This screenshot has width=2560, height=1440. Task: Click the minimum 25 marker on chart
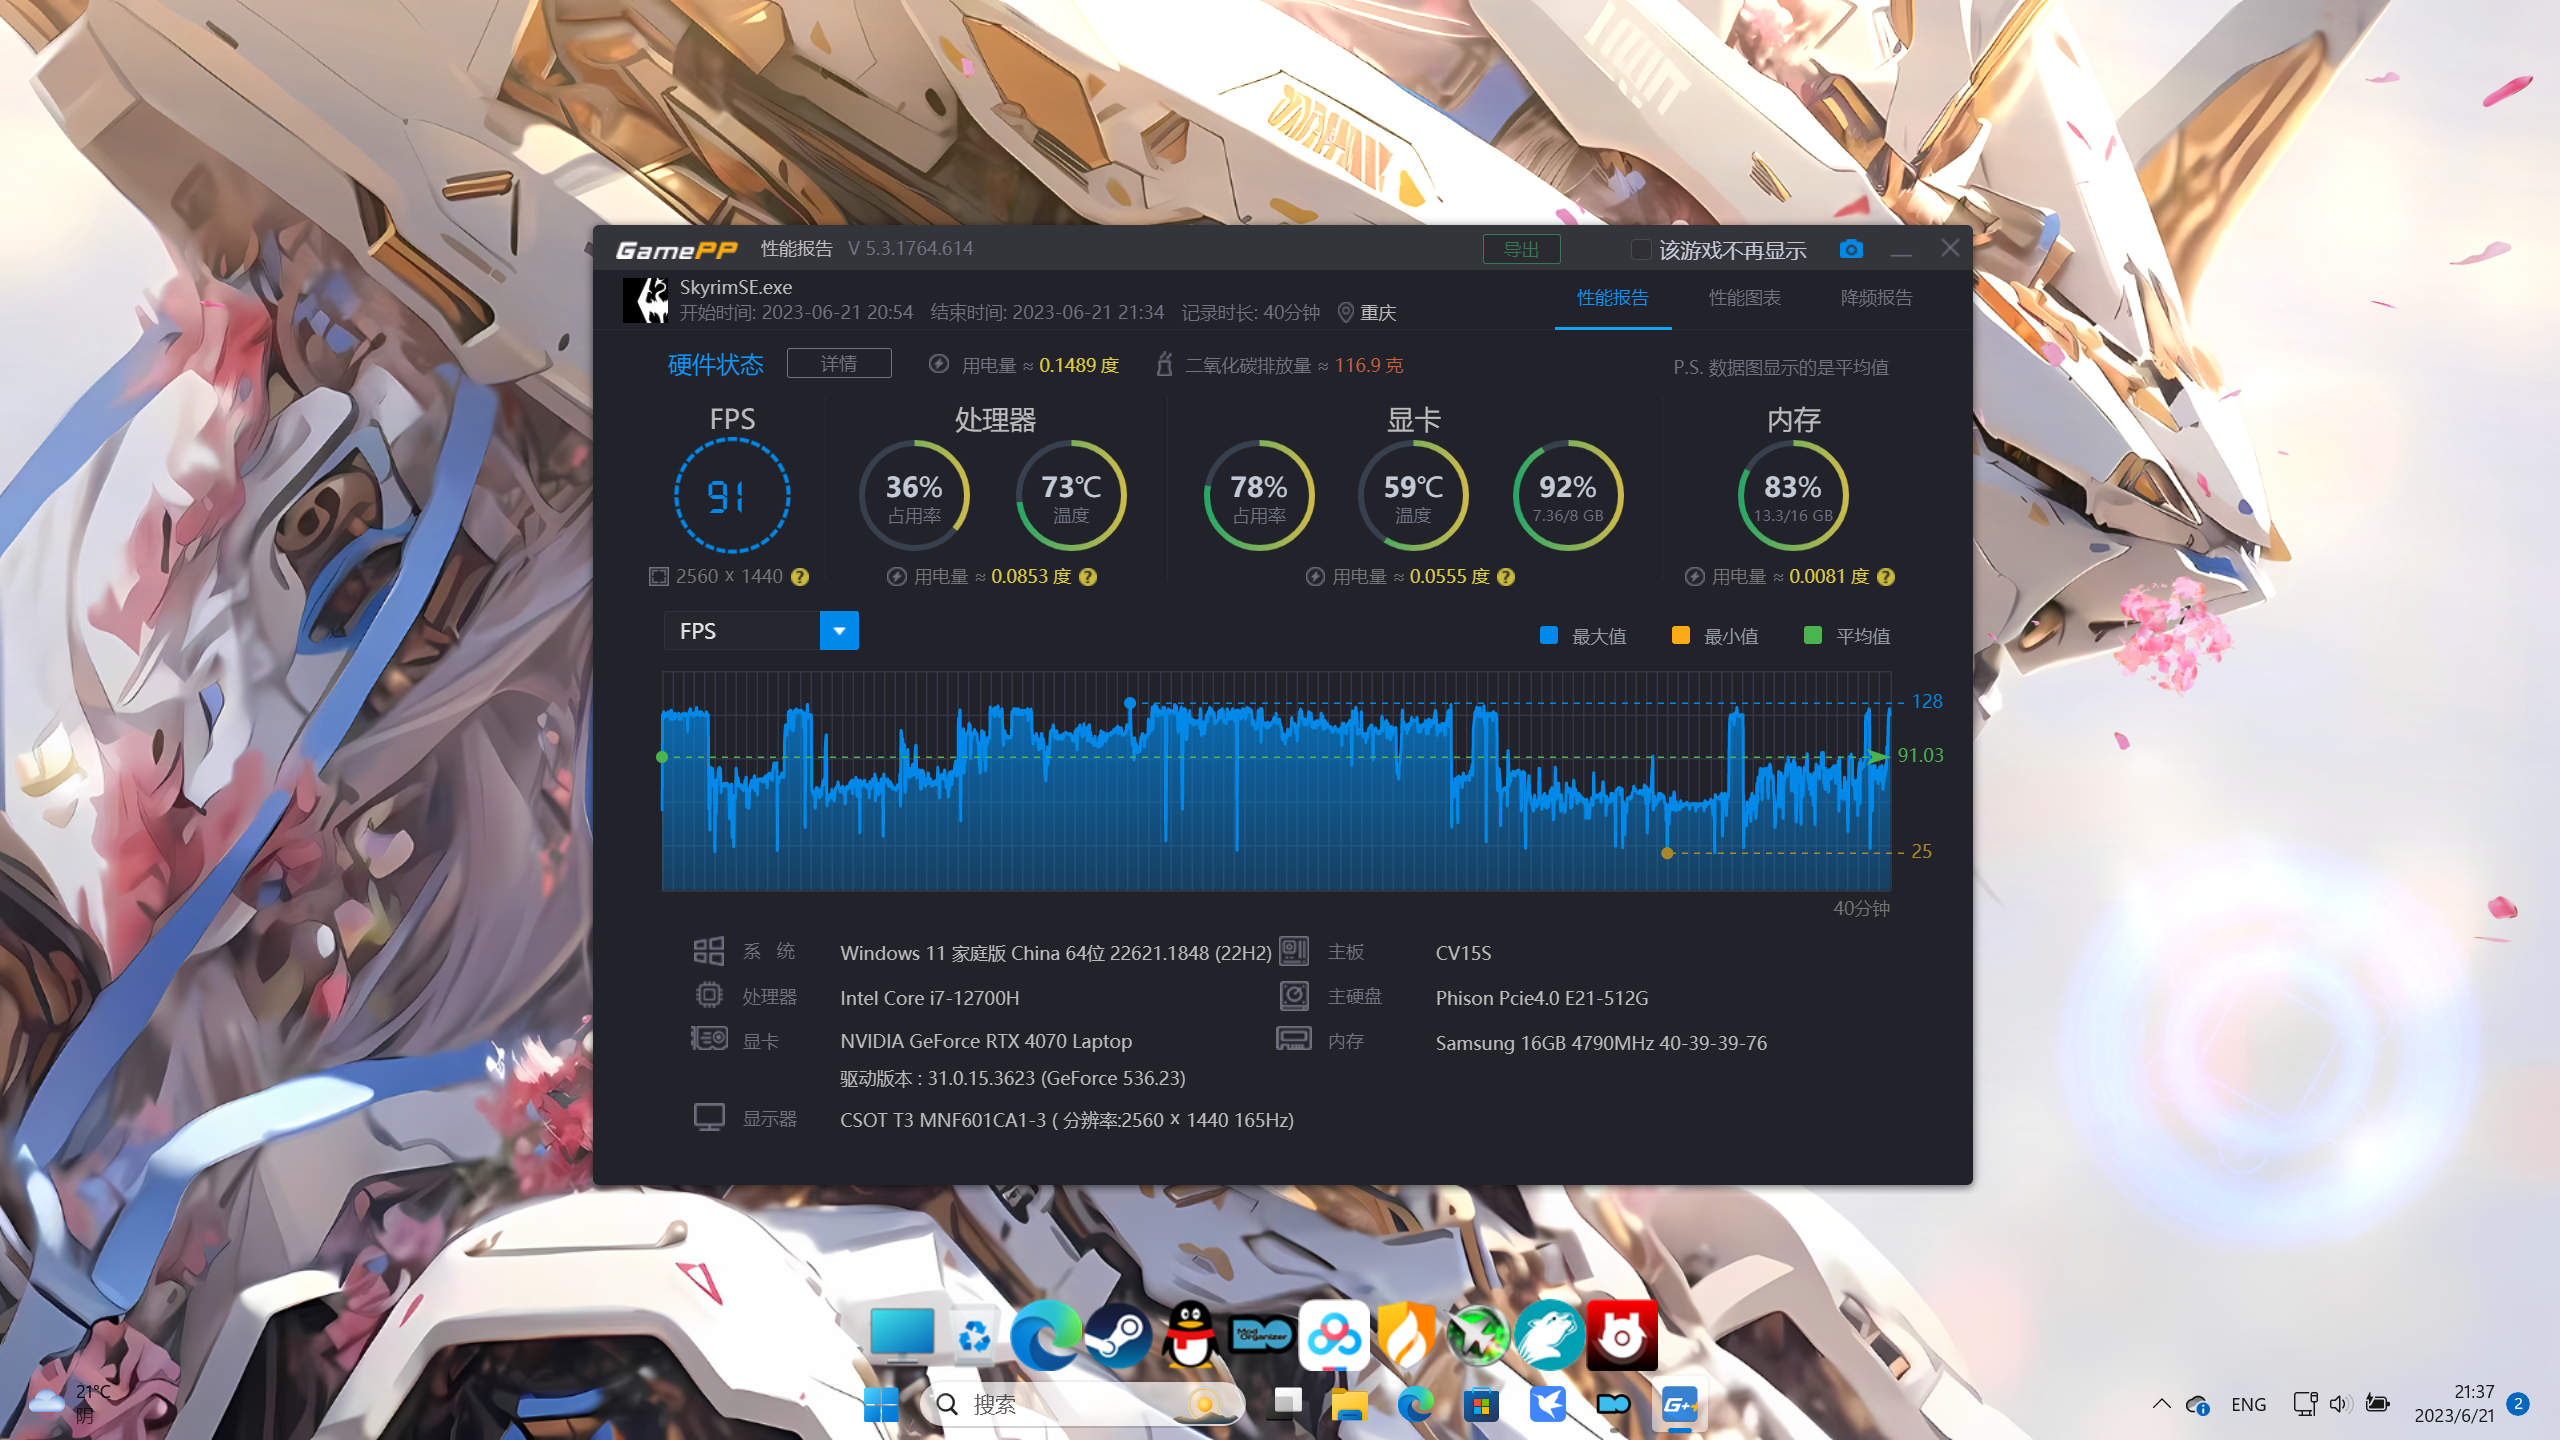click(x=1667, y=853)
